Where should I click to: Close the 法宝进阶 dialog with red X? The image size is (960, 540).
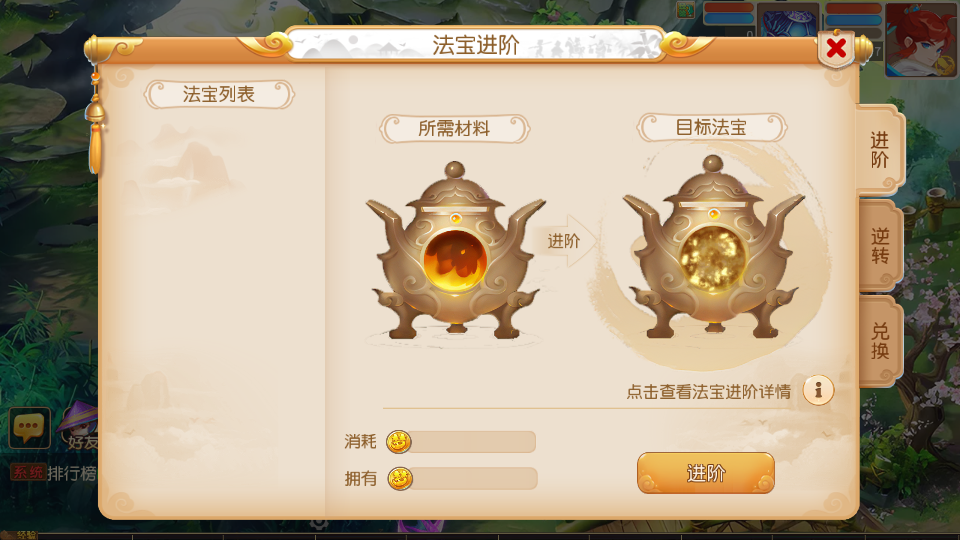coord(836,48)
